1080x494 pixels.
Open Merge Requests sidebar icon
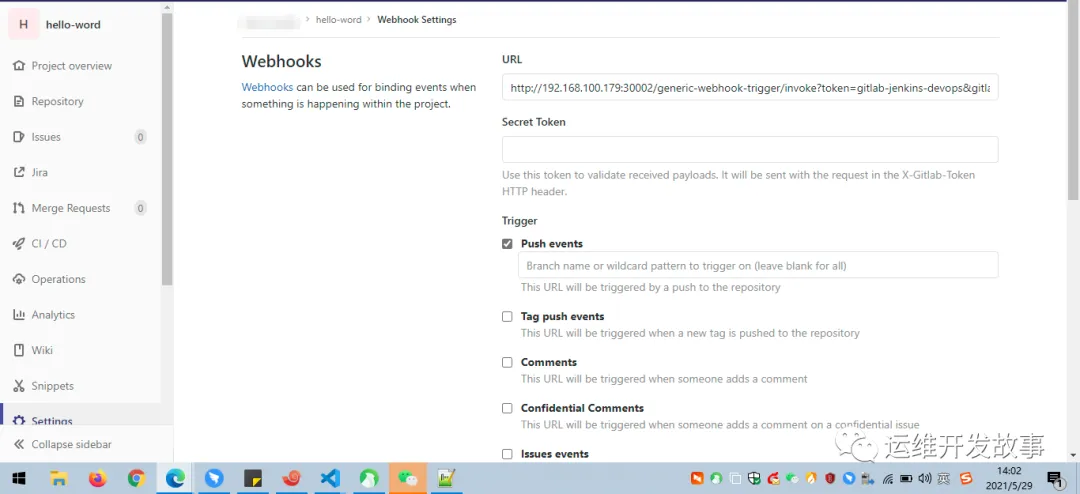click(x=19, y=208)
